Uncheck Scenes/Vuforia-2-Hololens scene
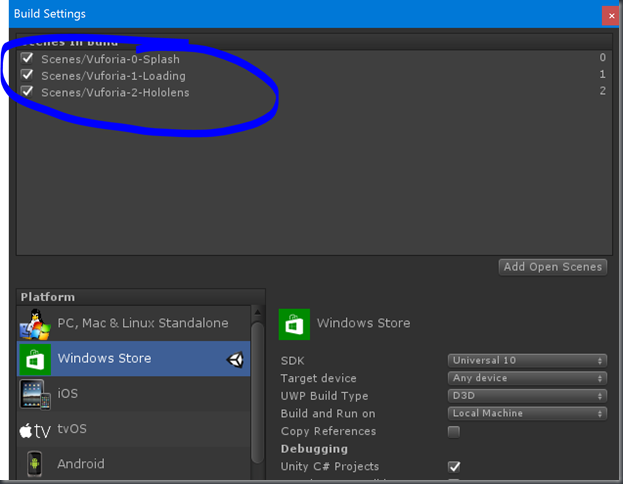623x484 pixels. click(x=27, y=91)
